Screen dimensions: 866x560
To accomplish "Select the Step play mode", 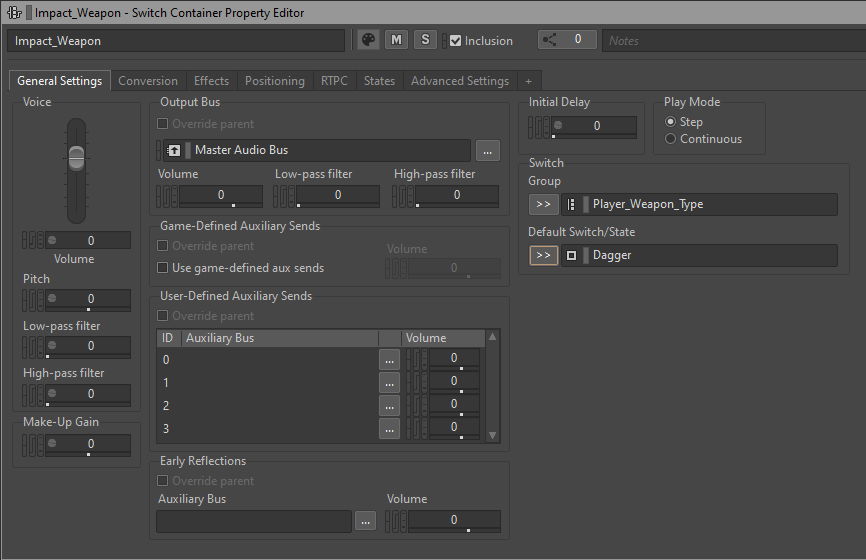I will pyautogui.click(x=670, y=121).
